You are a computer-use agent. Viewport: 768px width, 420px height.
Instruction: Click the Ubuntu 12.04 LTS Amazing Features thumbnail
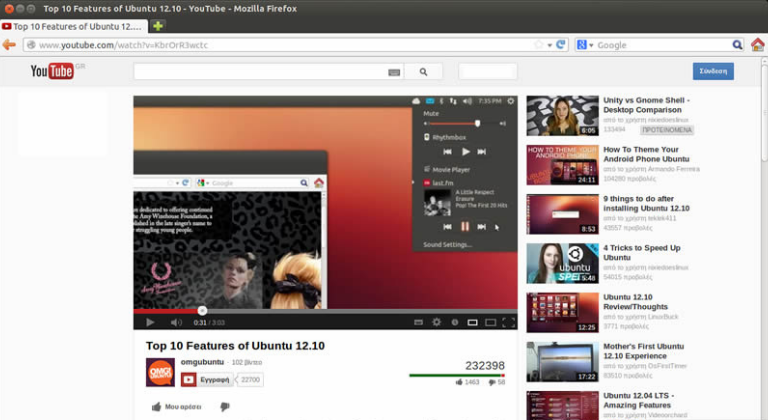pos(562,405)
